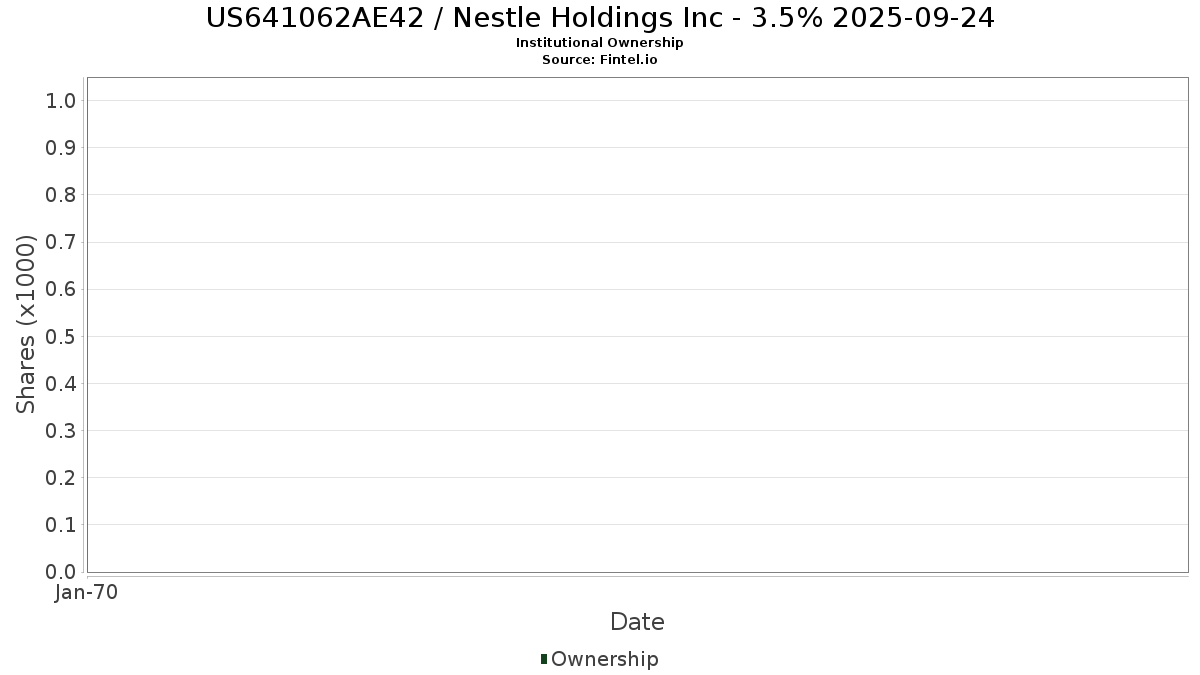Click the chart title Nestle Holdings Inc
The height and width of the screenshot is (675, 1200).
tap(600, 18)
